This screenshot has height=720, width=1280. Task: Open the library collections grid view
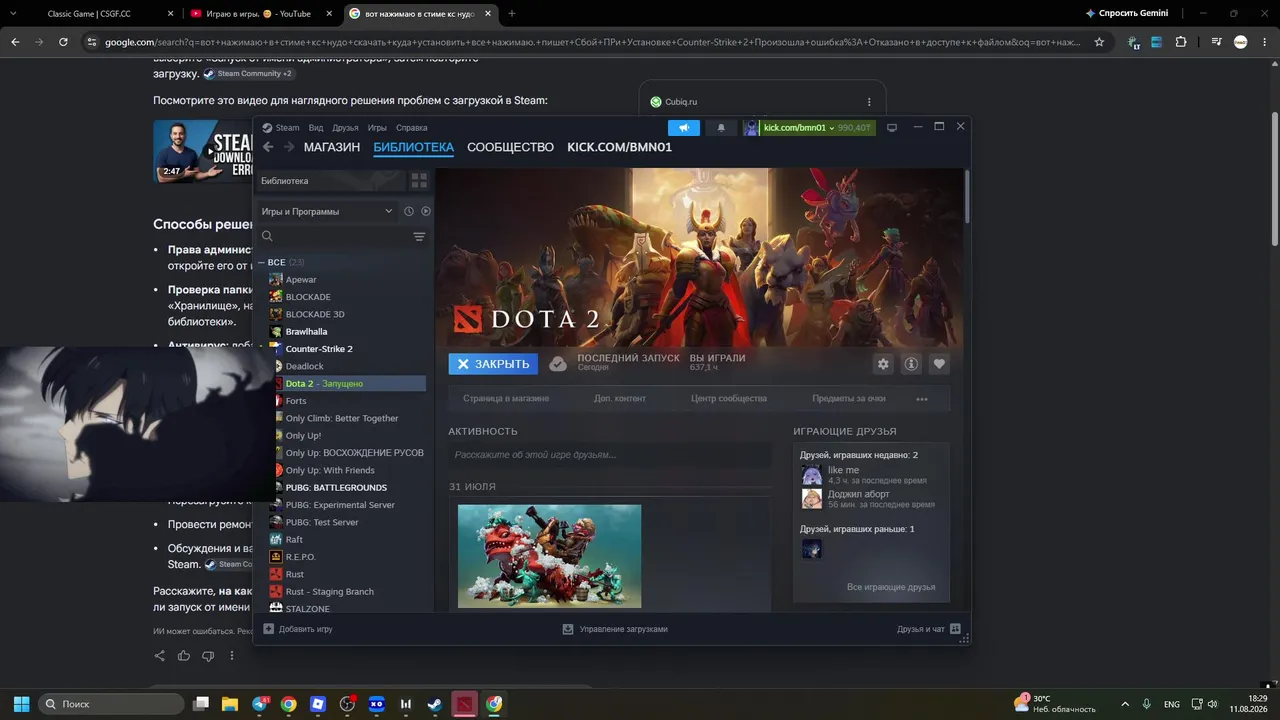tap(419, 181)
